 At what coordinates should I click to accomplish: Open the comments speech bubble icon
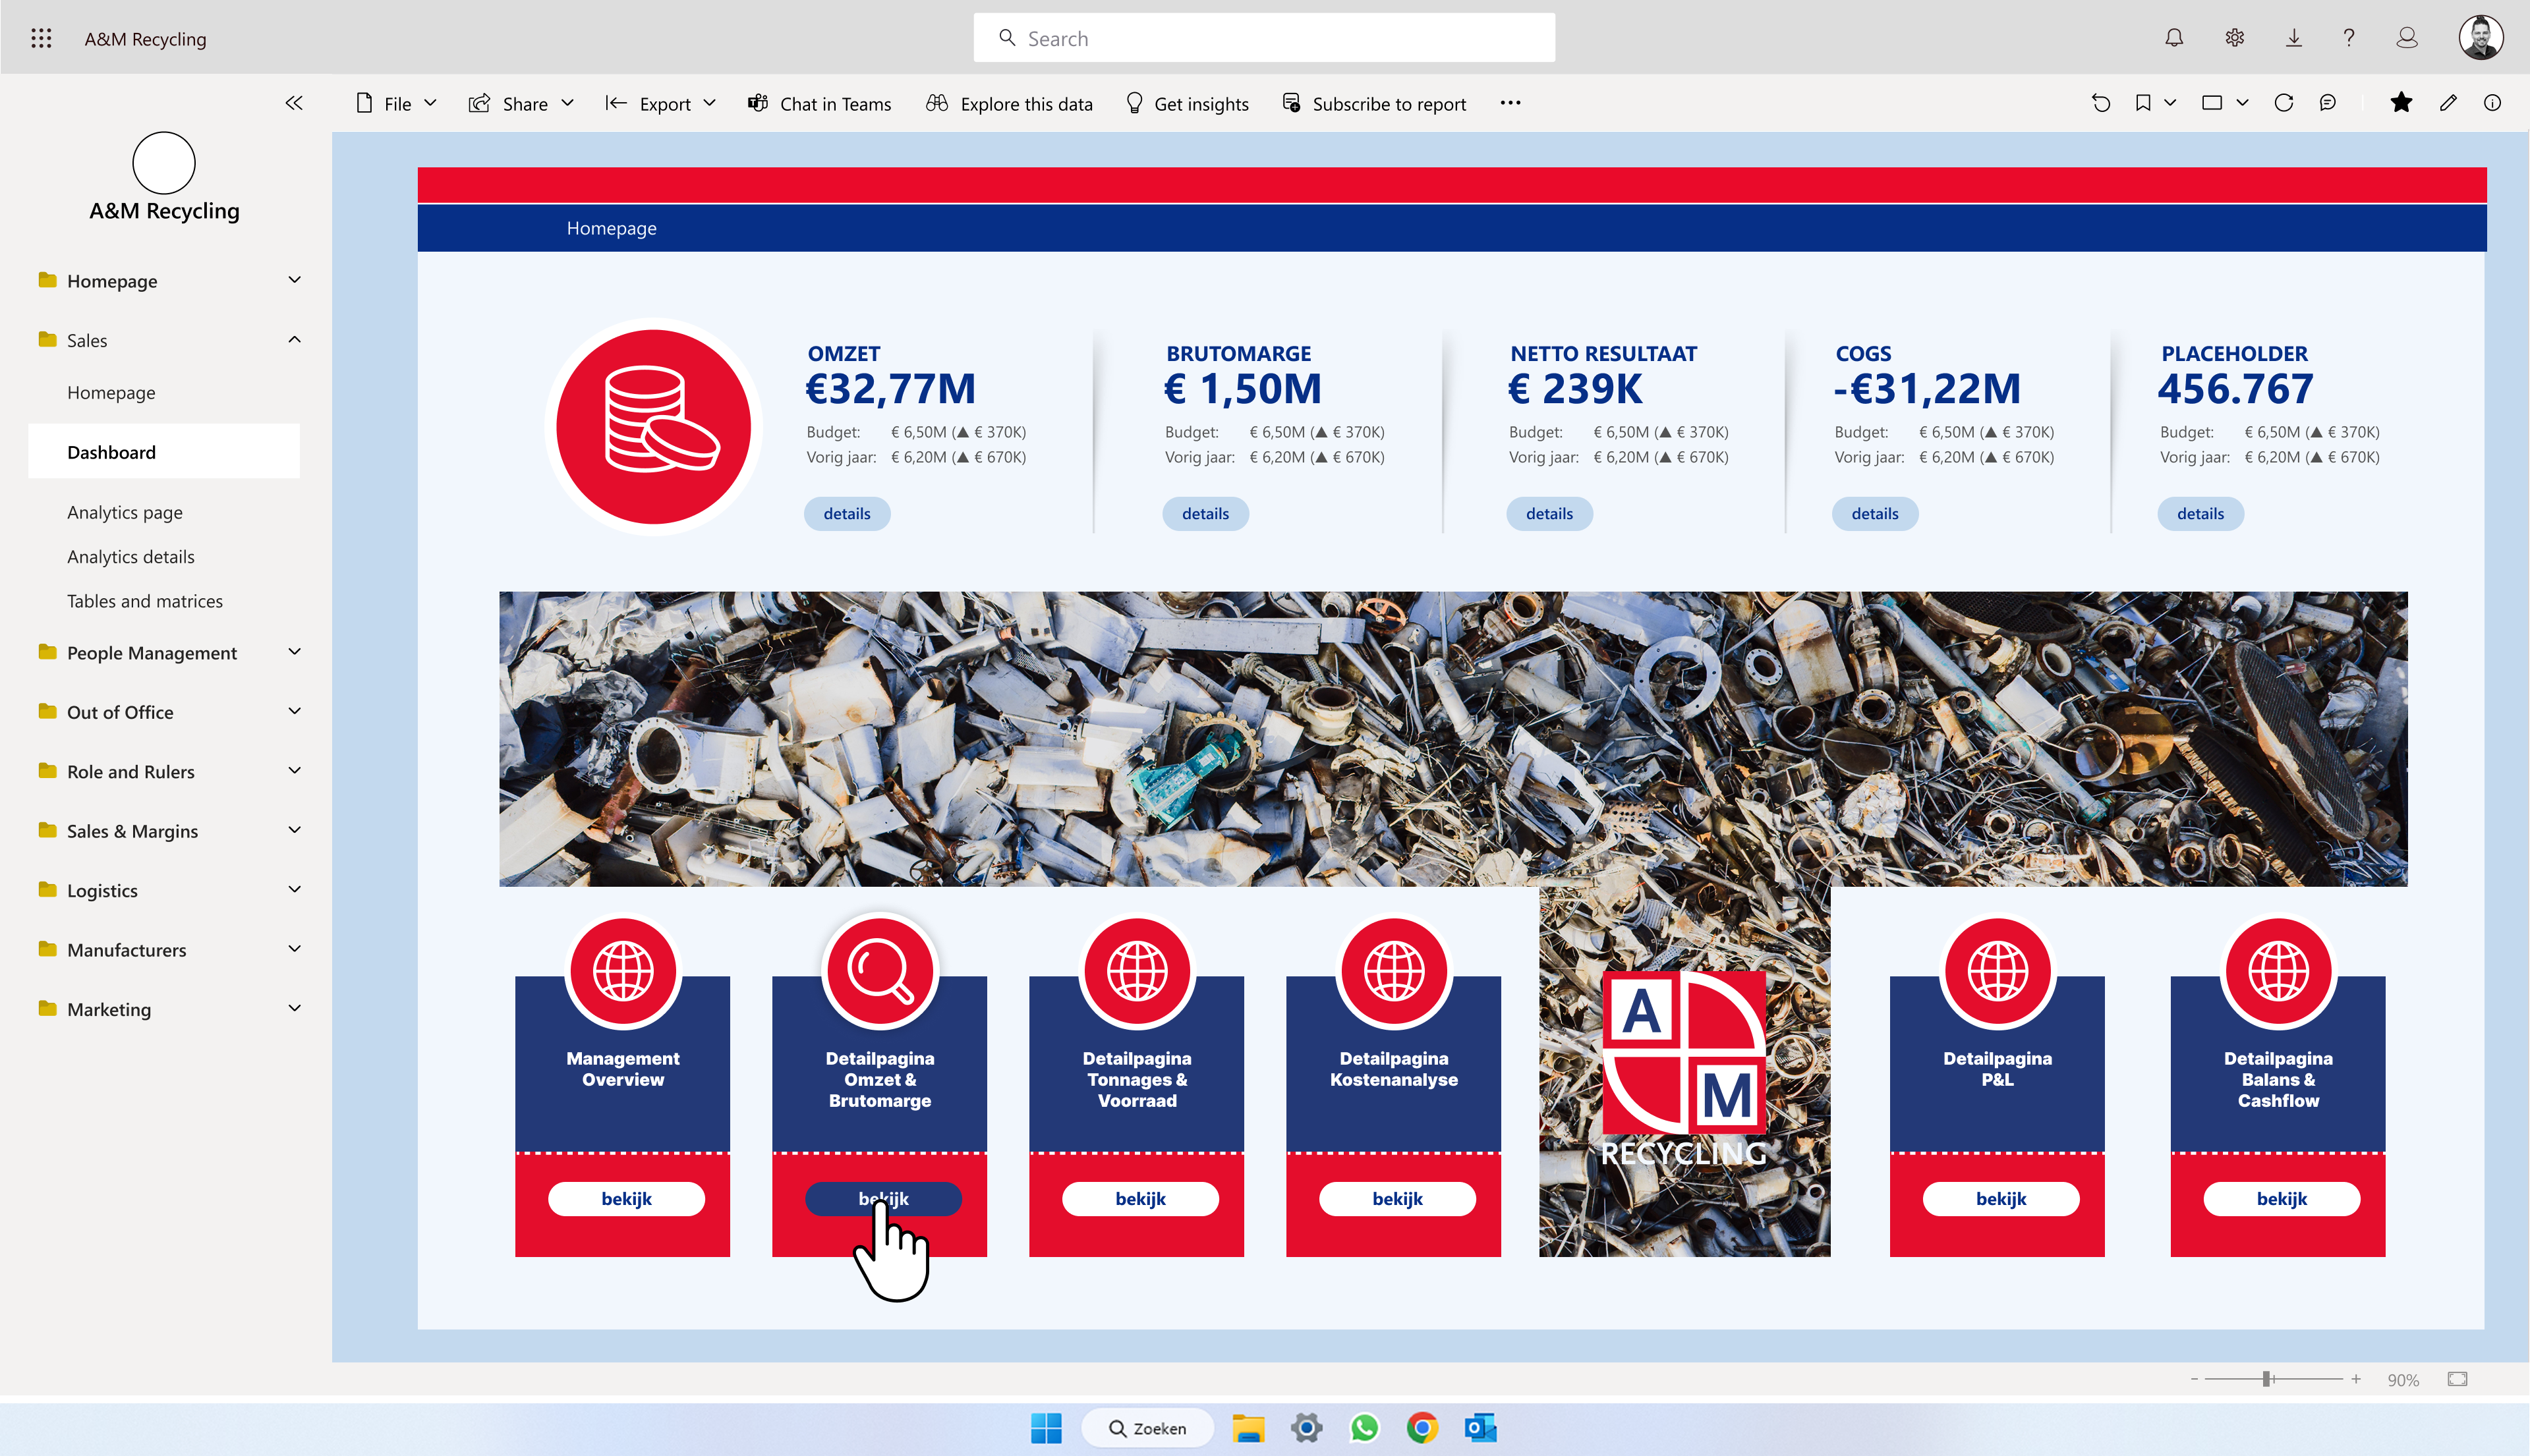coord(2328,103)
